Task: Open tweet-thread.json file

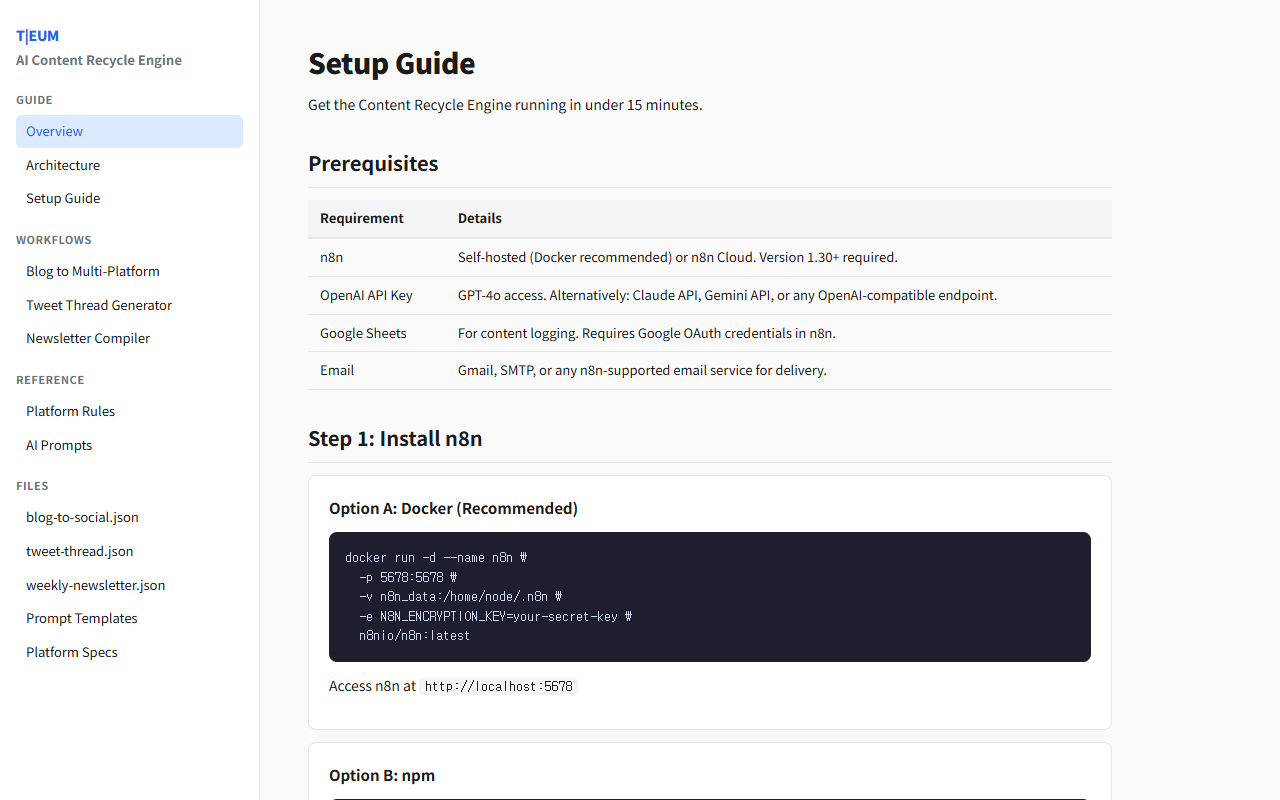Action: pos(79,551)
